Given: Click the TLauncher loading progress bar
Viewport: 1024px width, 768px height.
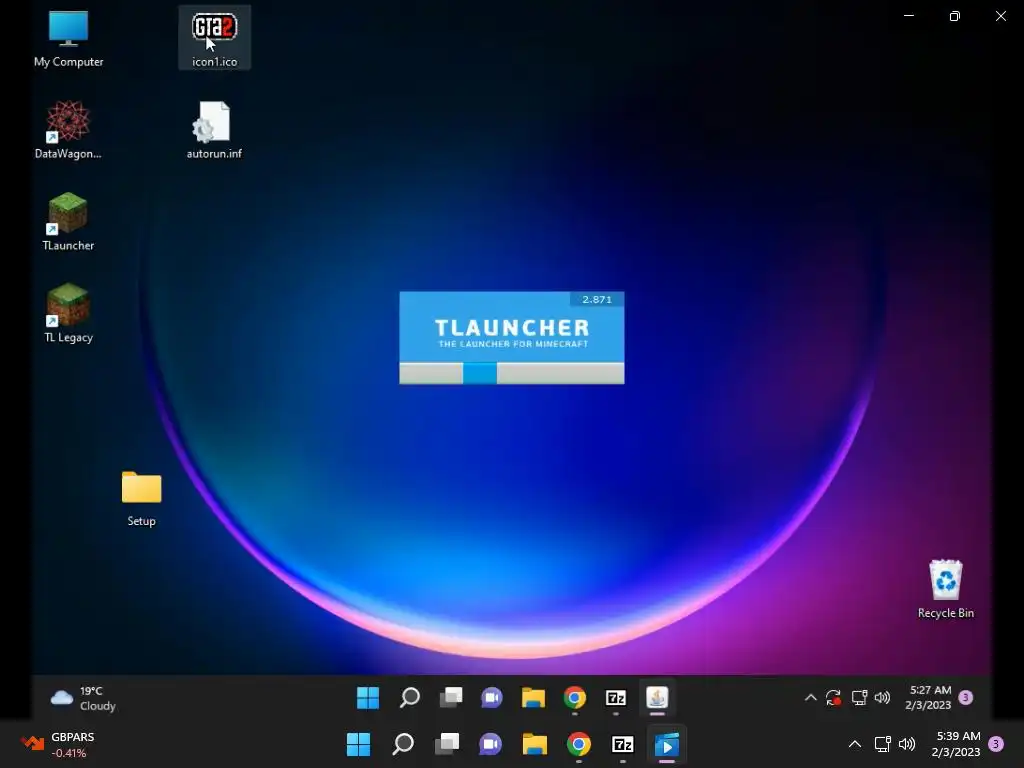Looking at the screenshot, I should pos(511,373).
